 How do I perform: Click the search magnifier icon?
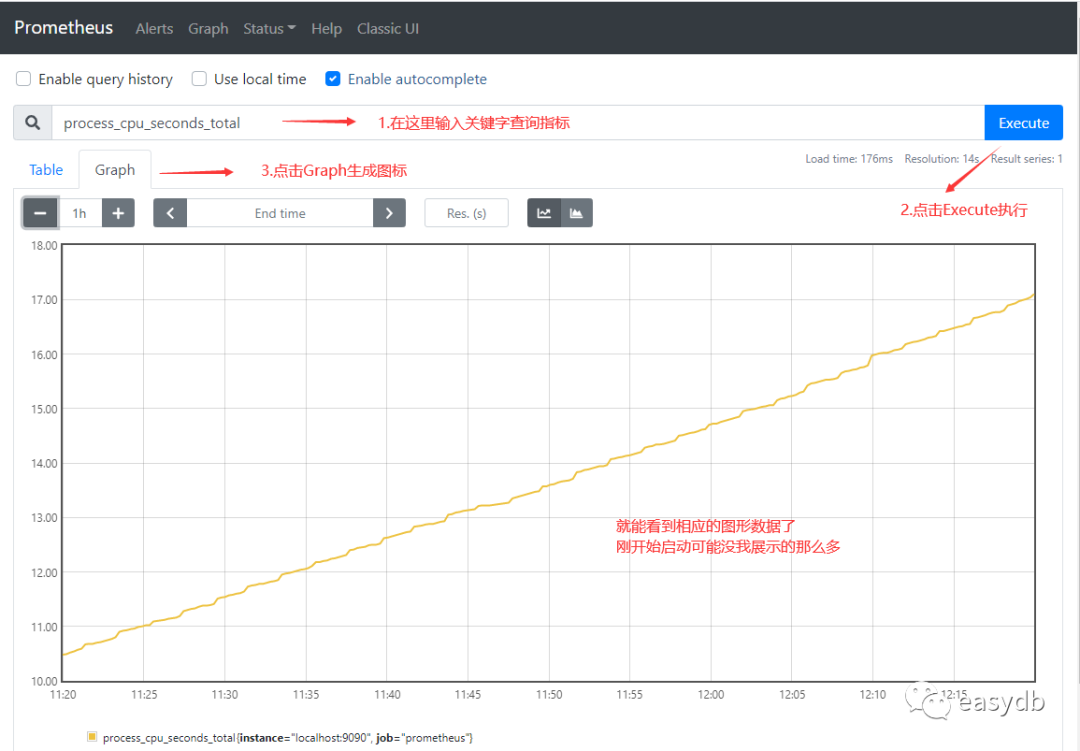[33, 123]
